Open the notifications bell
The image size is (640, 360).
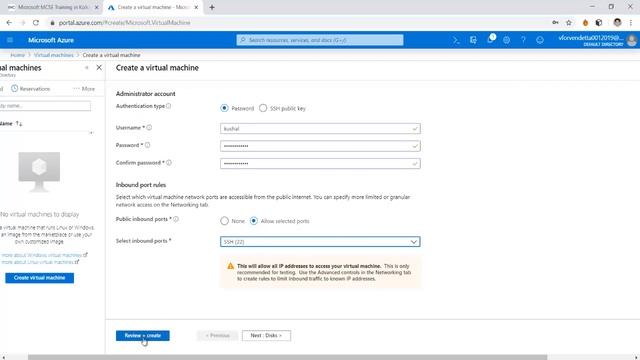(x=490, y=40)
